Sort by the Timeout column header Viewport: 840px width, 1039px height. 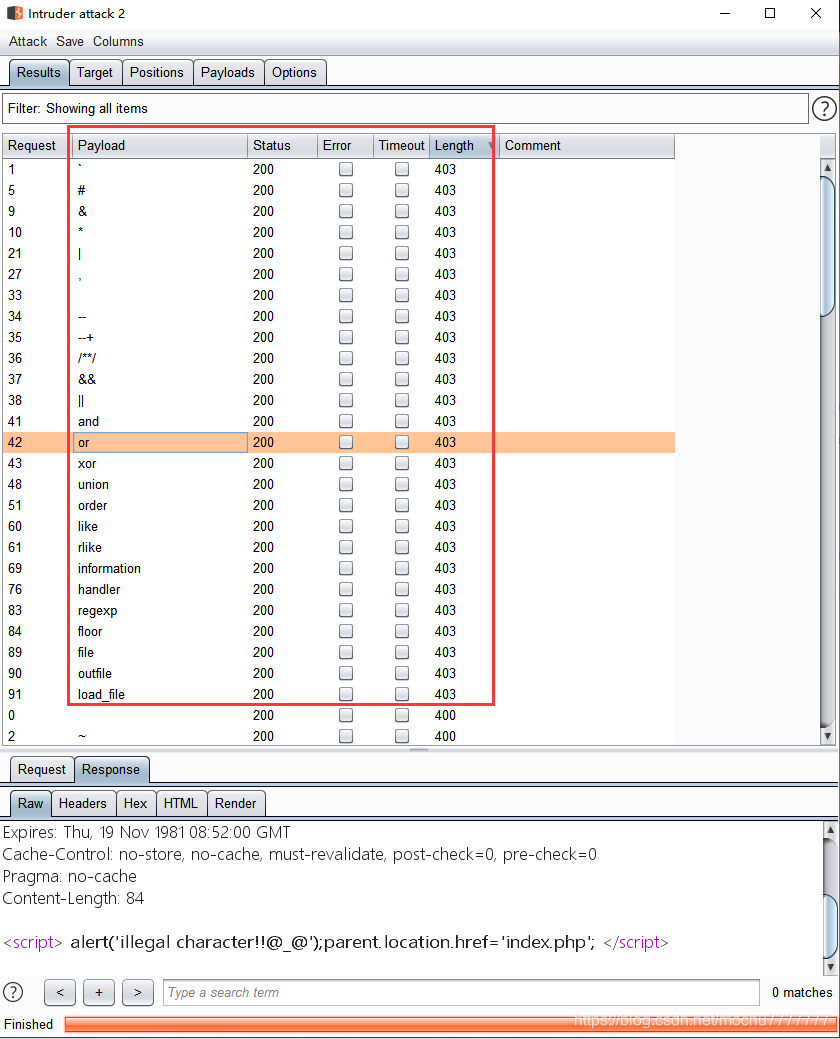401,146
